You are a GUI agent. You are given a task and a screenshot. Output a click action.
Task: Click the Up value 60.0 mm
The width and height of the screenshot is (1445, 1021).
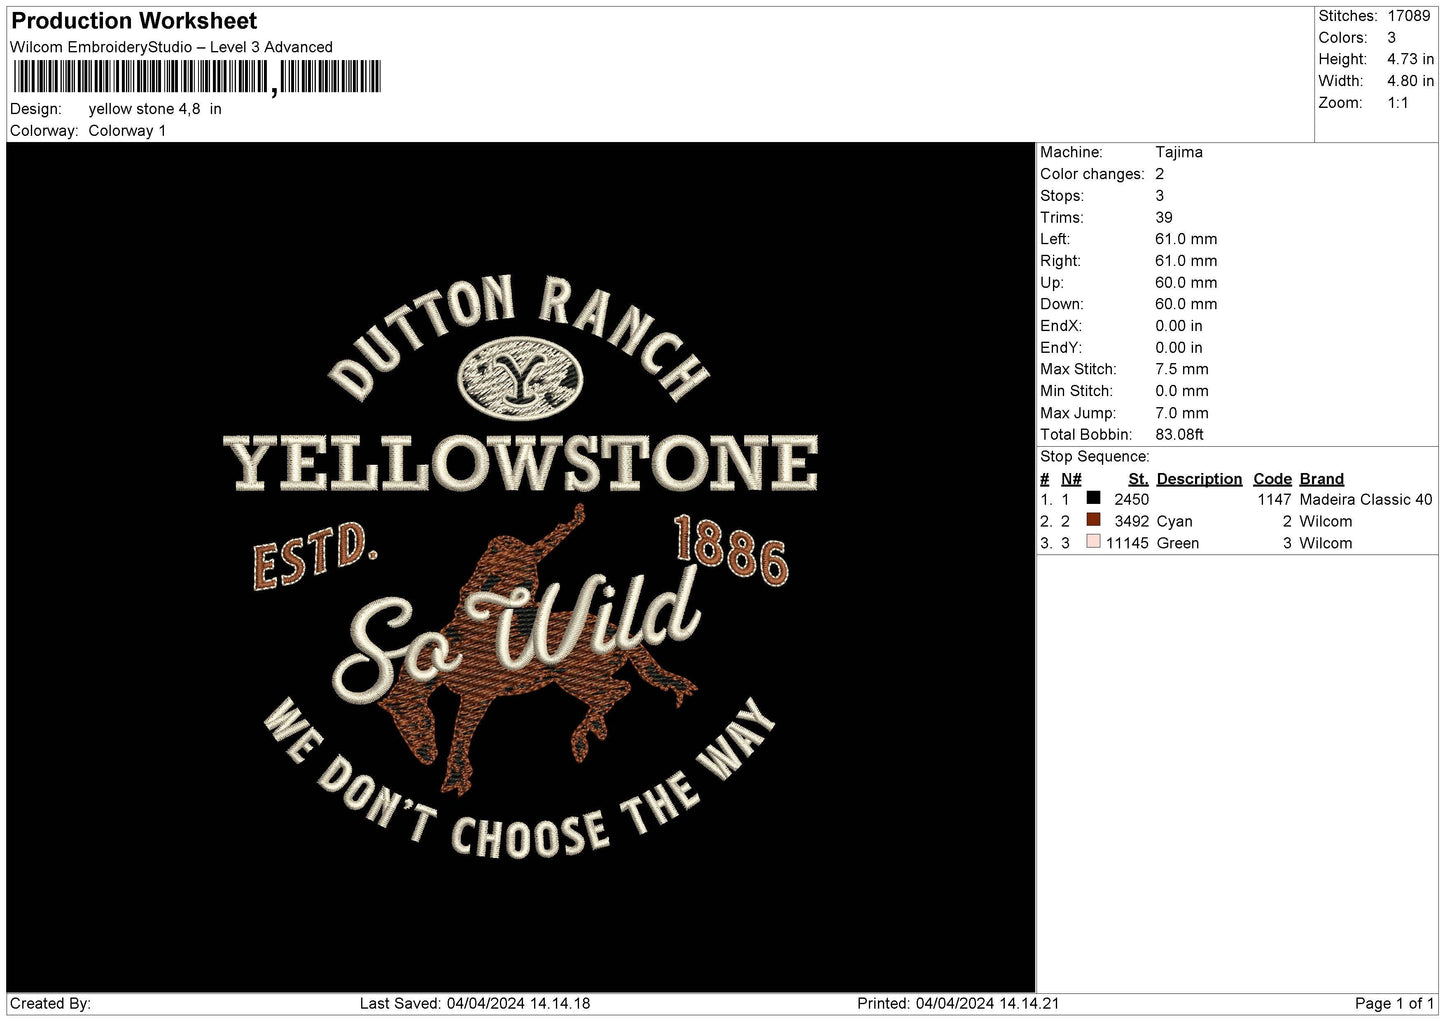tap(1186, 283)
